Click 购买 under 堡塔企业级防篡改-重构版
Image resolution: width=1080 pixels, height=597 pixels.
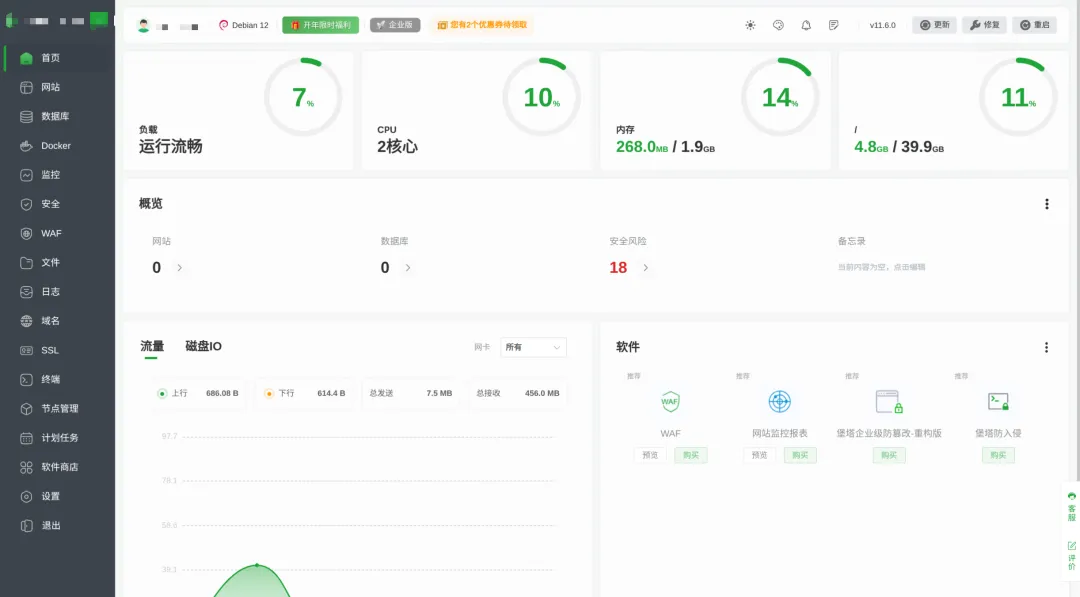[889, 455]
